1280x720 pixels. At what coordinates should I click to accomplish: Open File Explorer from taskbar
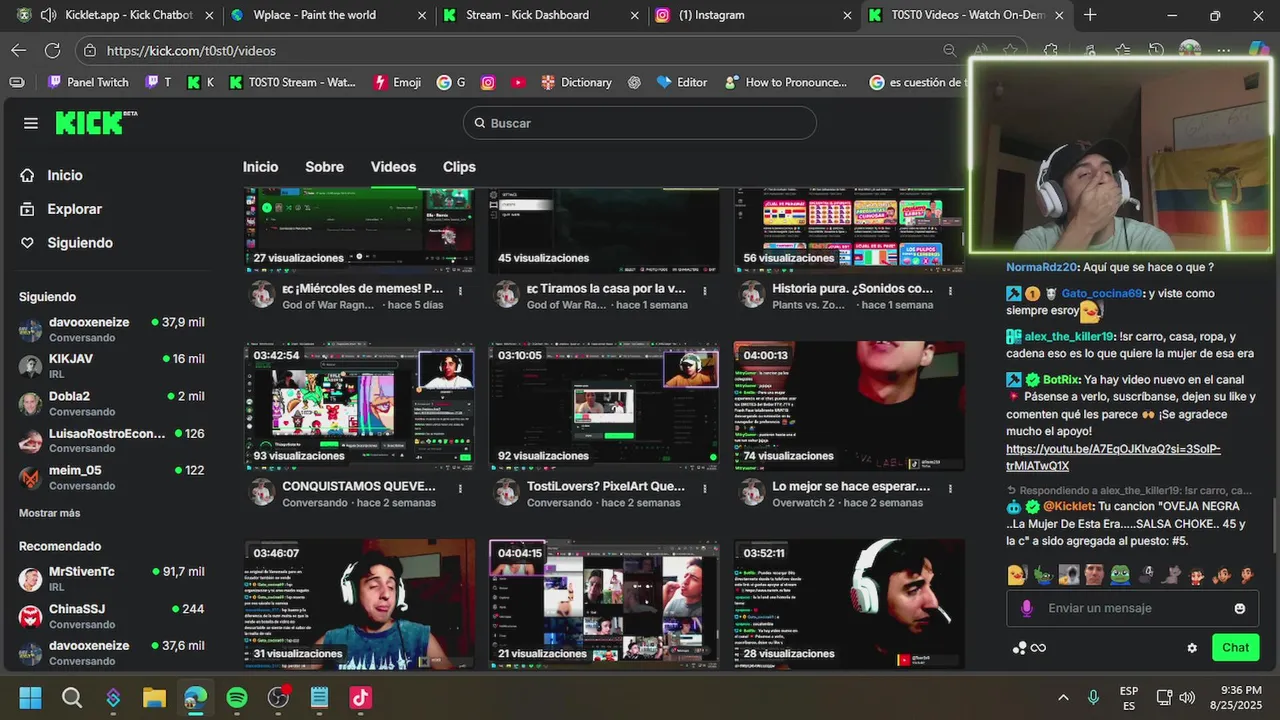[154, 698]
